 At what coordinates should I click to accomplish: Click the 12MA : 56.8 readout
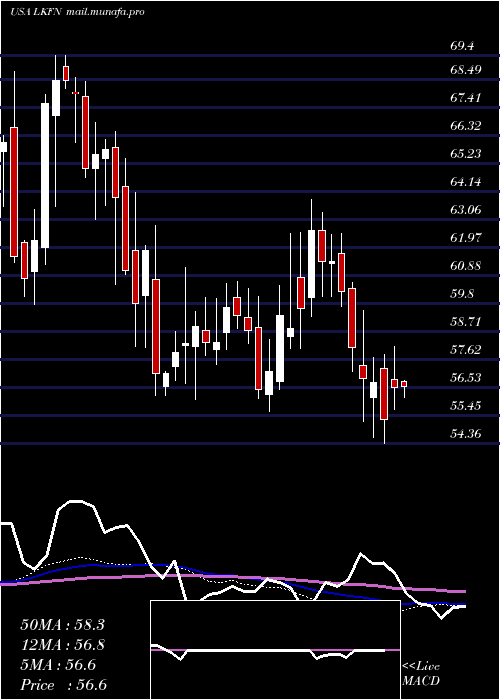coord(62,645)
